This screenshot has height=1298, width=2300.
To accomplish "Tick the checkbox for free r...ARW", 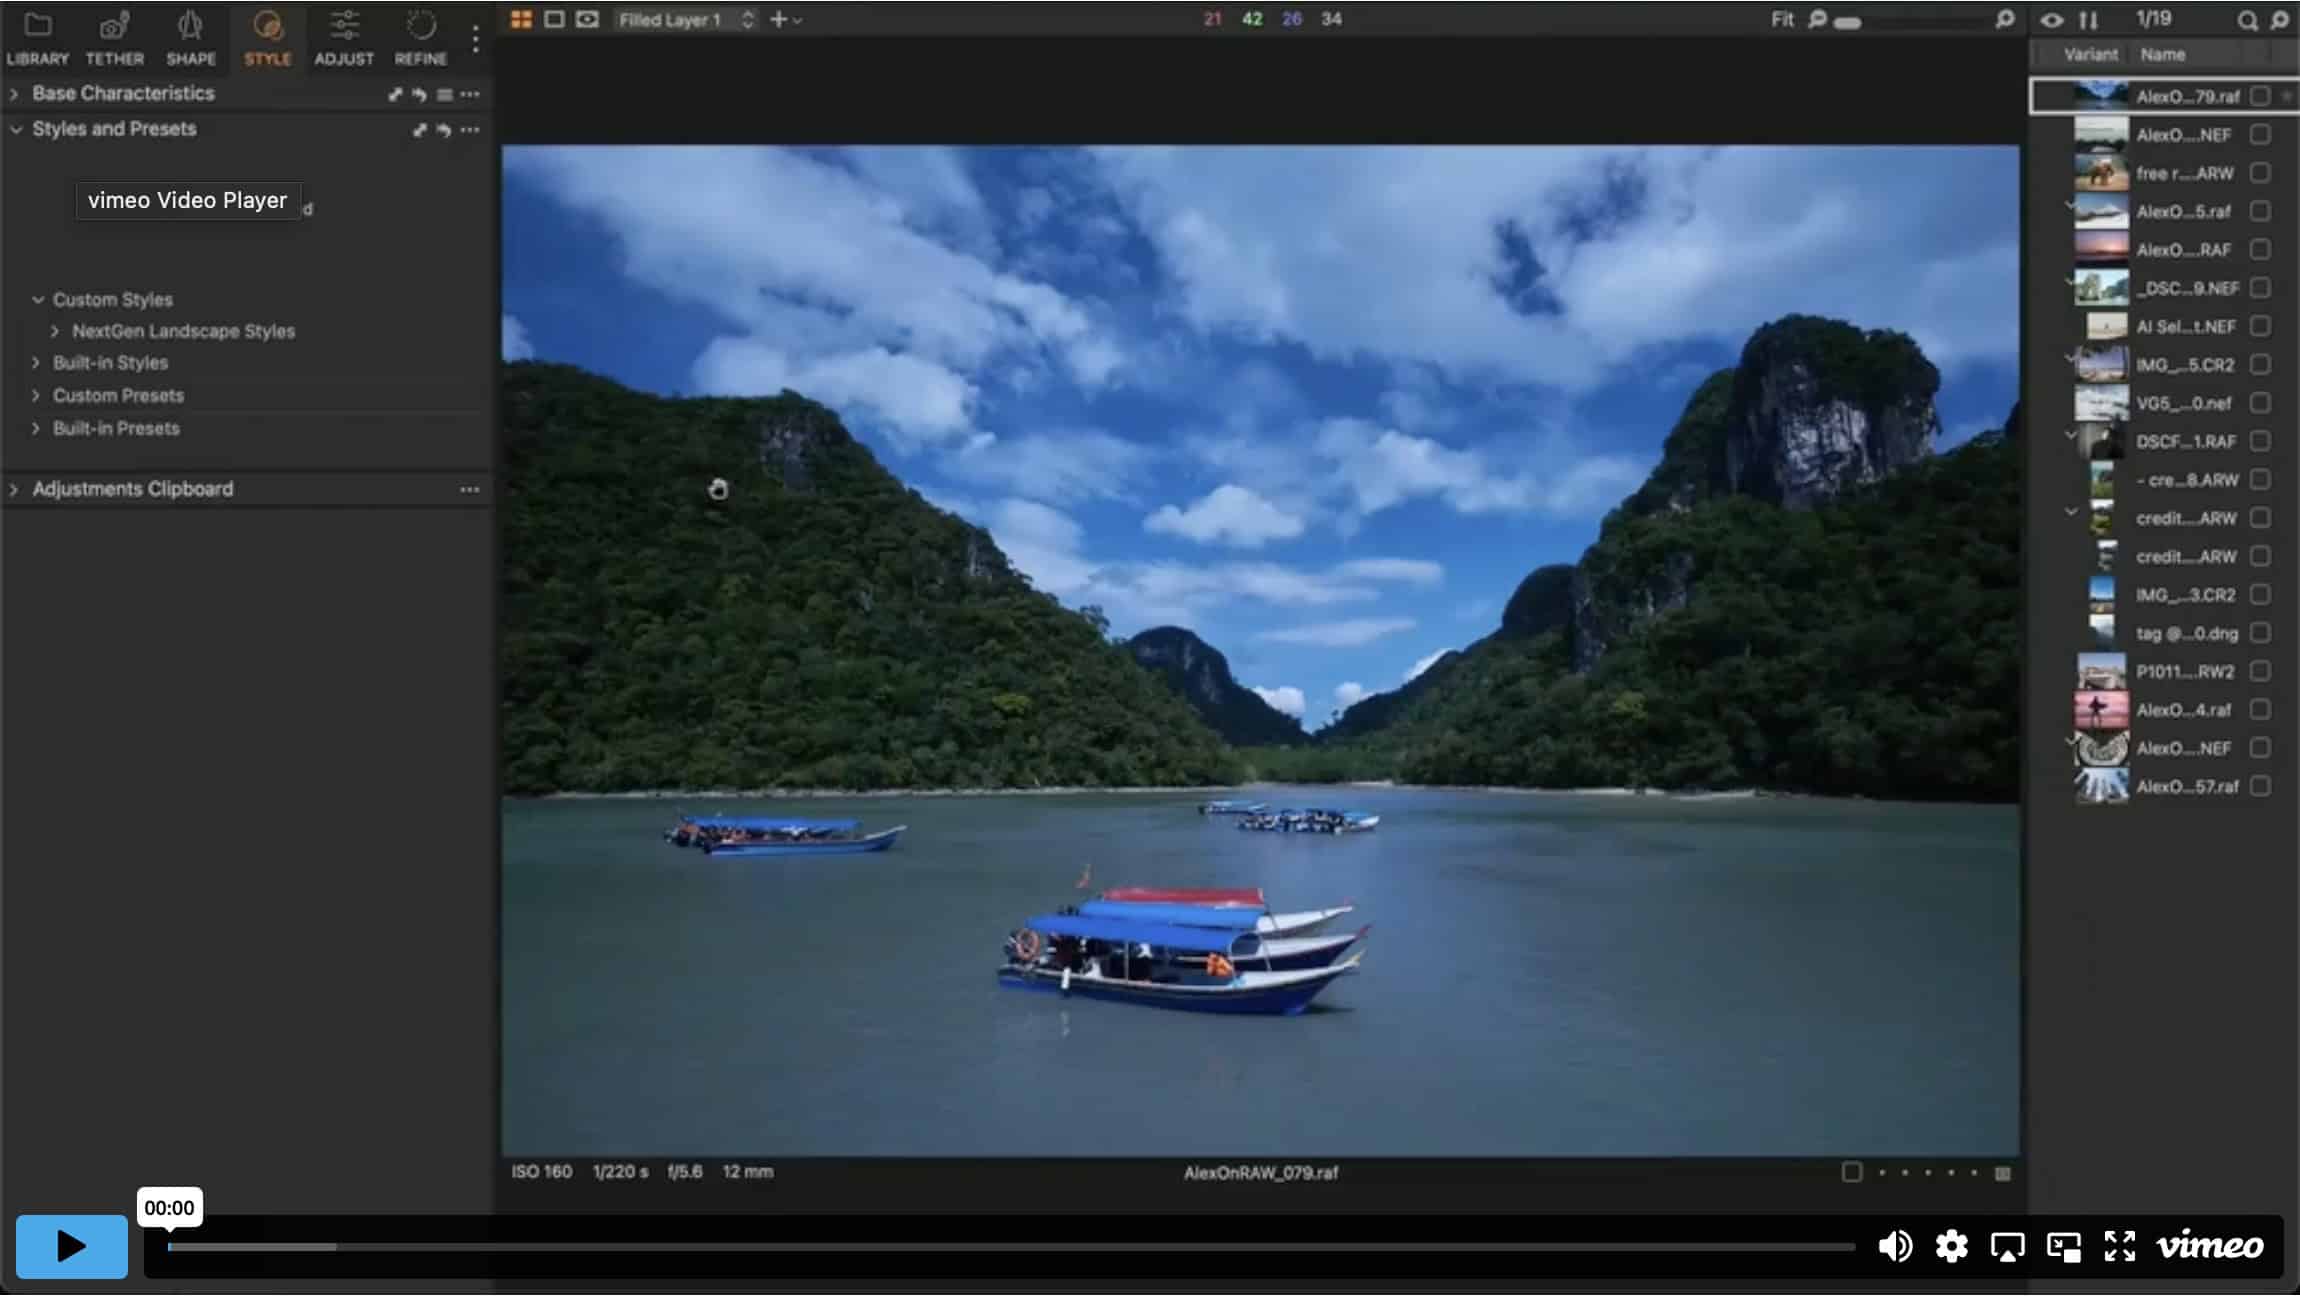I will [x=2260, y=173].
